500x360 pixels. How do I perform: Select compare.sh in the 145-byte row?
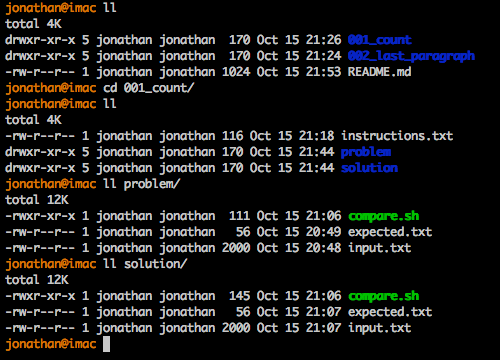383,296
